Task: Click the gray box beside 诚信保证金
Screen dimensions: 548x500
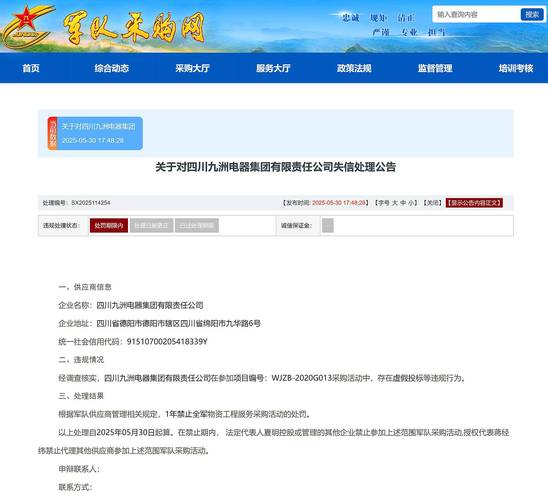Action: coord(328,225)
